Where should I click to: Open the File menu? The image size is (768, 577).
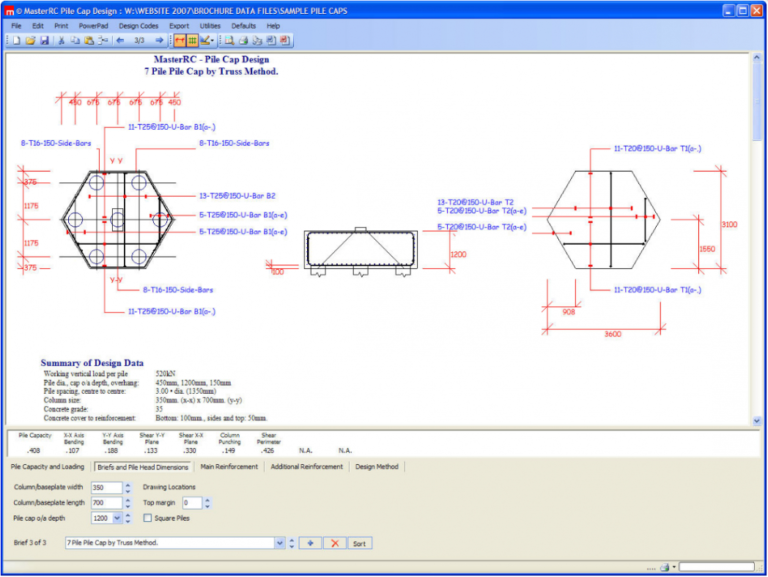point(16,26)
